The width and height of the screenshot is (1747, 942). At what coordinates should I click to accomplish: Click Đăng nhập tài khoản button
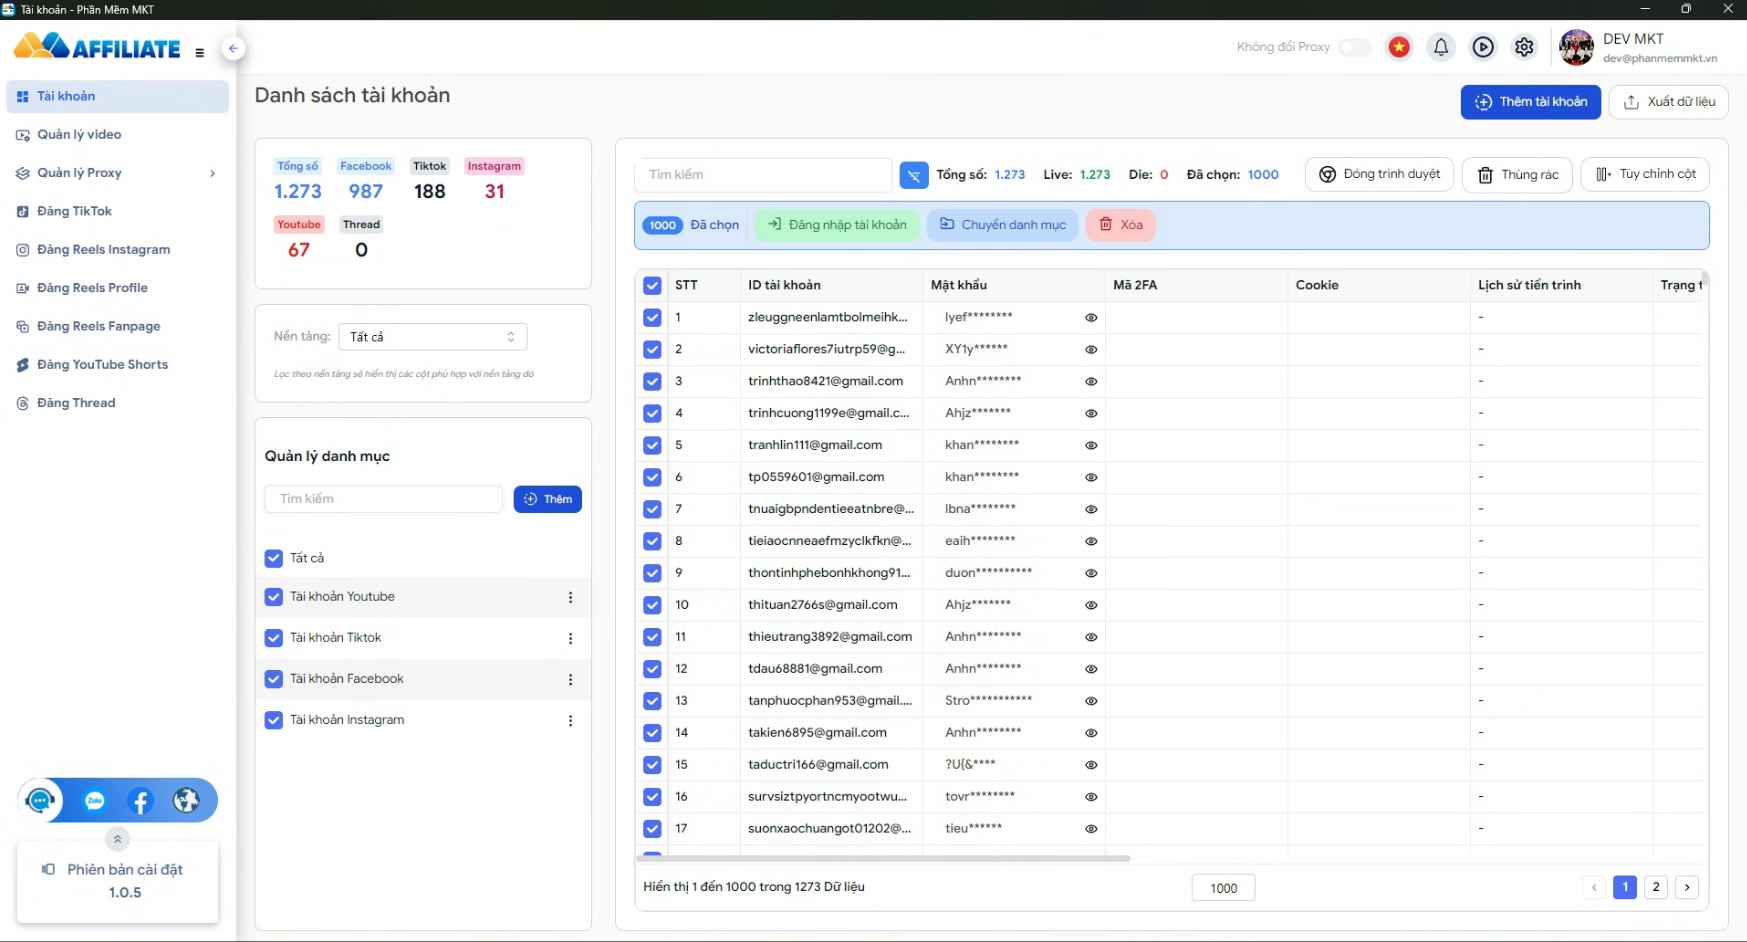point(837,225)
